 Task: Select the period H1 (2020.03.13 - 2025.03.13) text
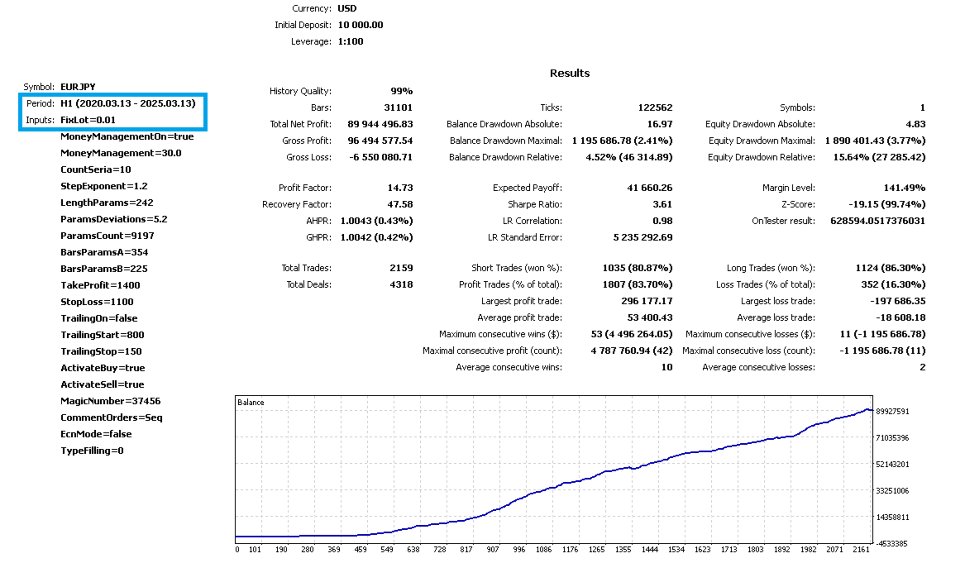[x=128, y=103]
